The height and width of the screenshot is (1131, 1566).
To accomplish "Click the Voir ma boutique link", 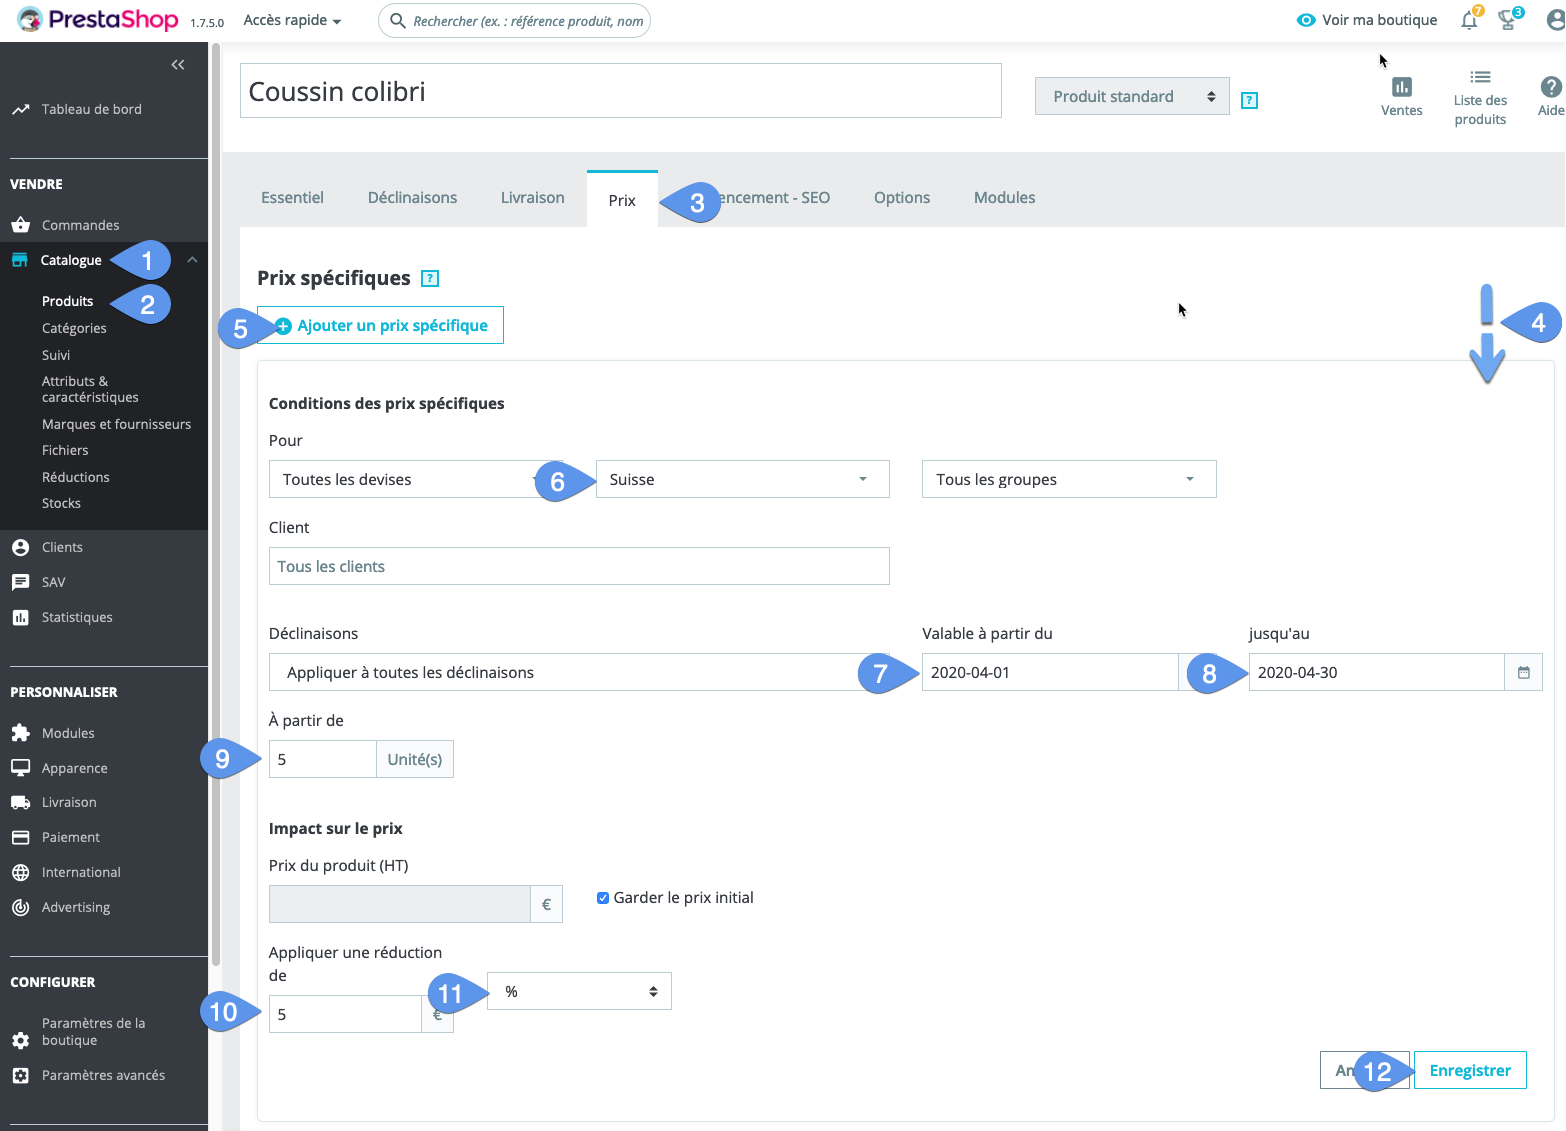I will (x=1367, y=20).
